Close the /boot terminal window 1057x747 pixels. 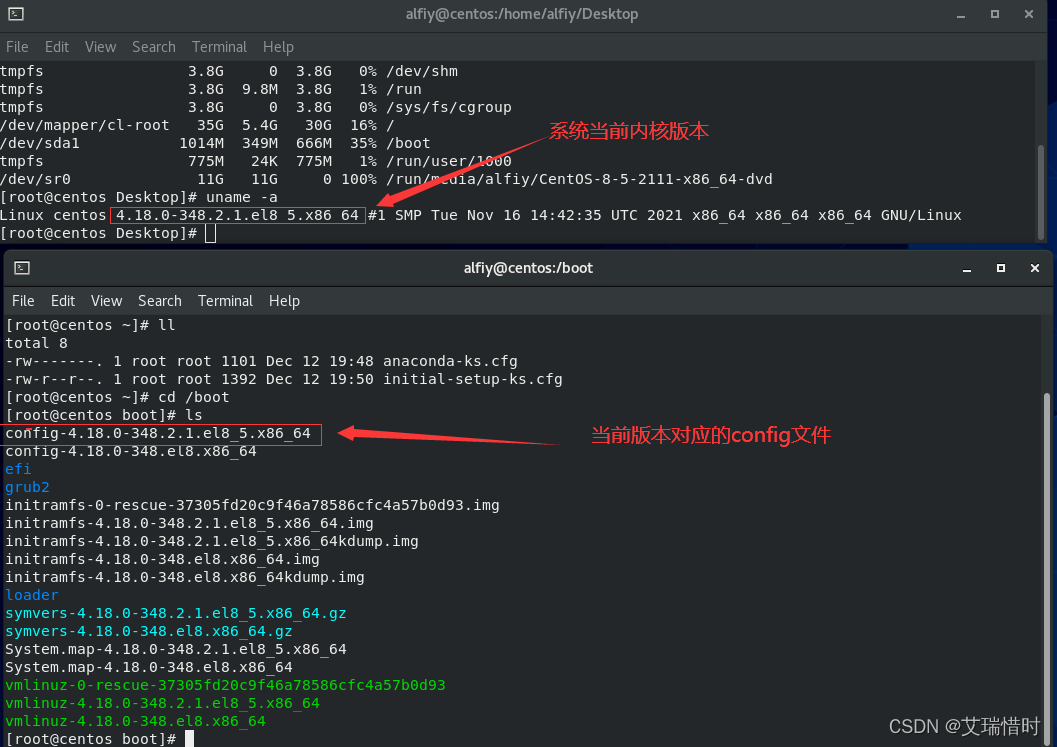1035,268
